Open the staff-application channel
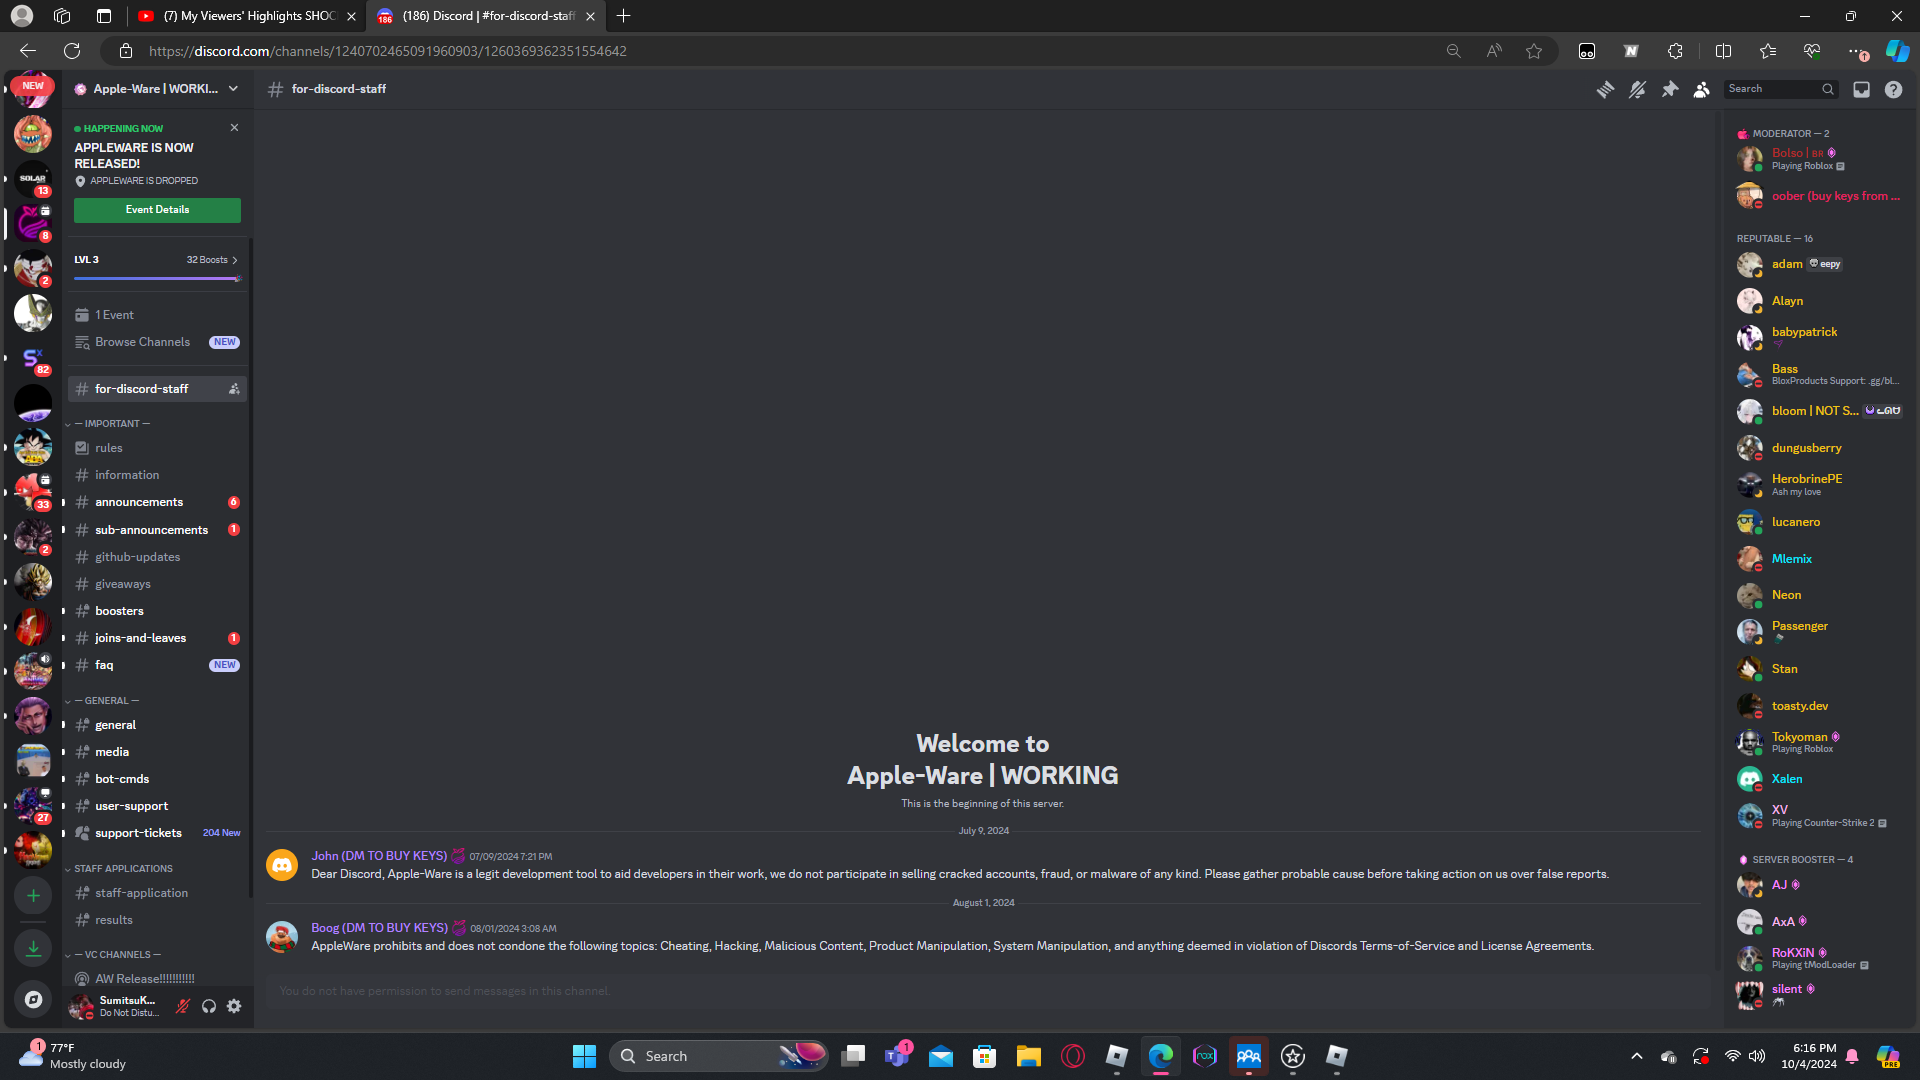This screenshot has height=1080, width=1920. [x=157, y=893]
